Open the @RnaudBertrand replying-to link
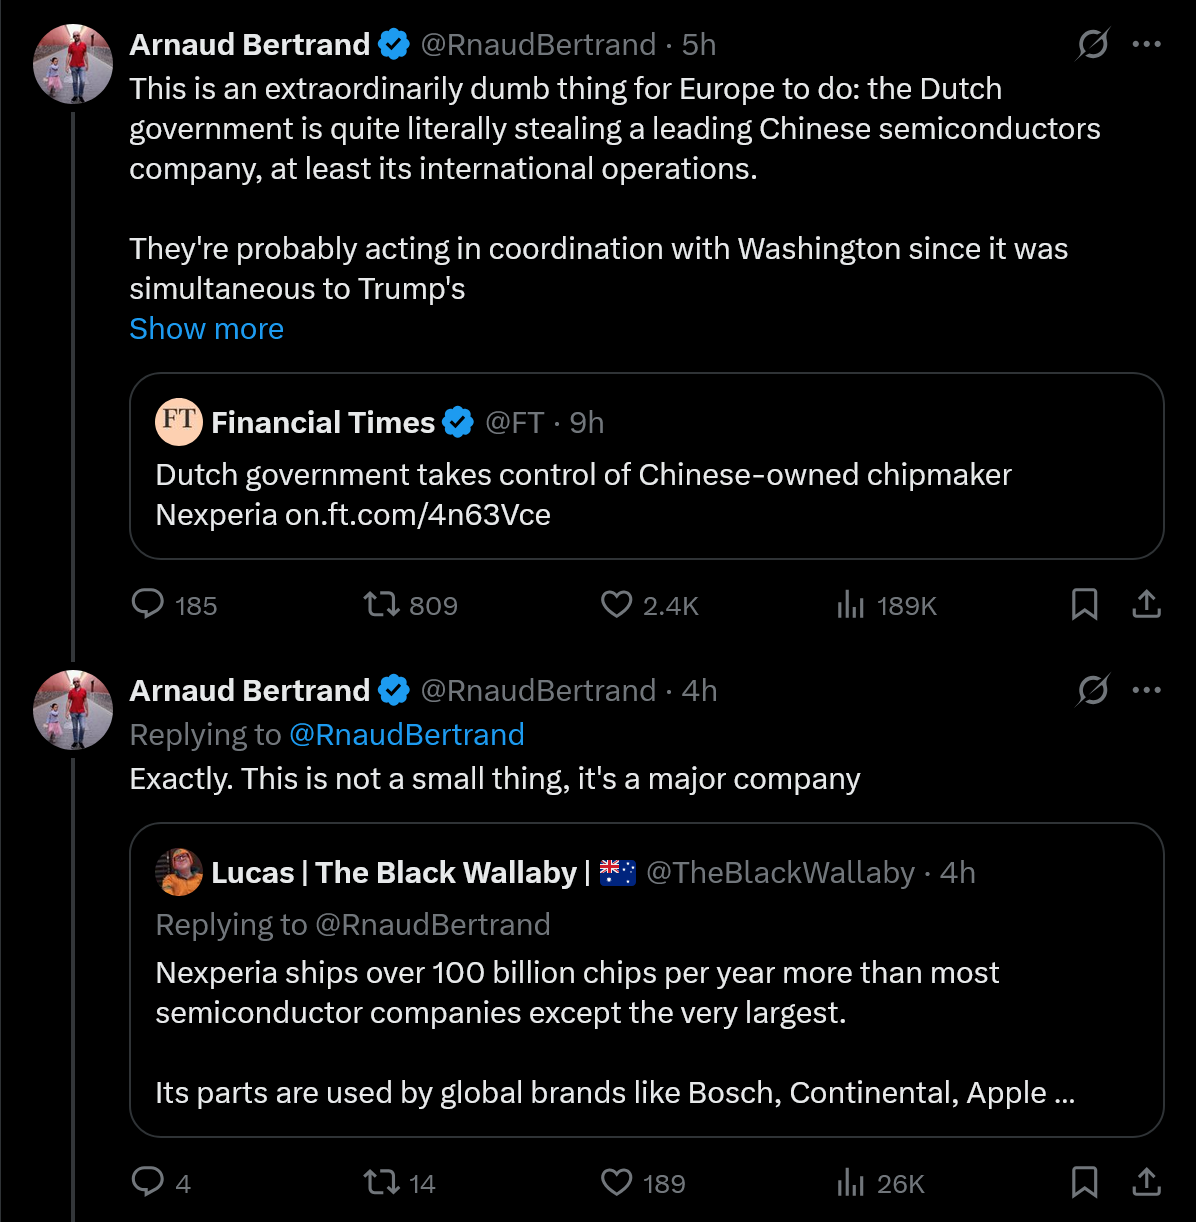 (406, 735)
